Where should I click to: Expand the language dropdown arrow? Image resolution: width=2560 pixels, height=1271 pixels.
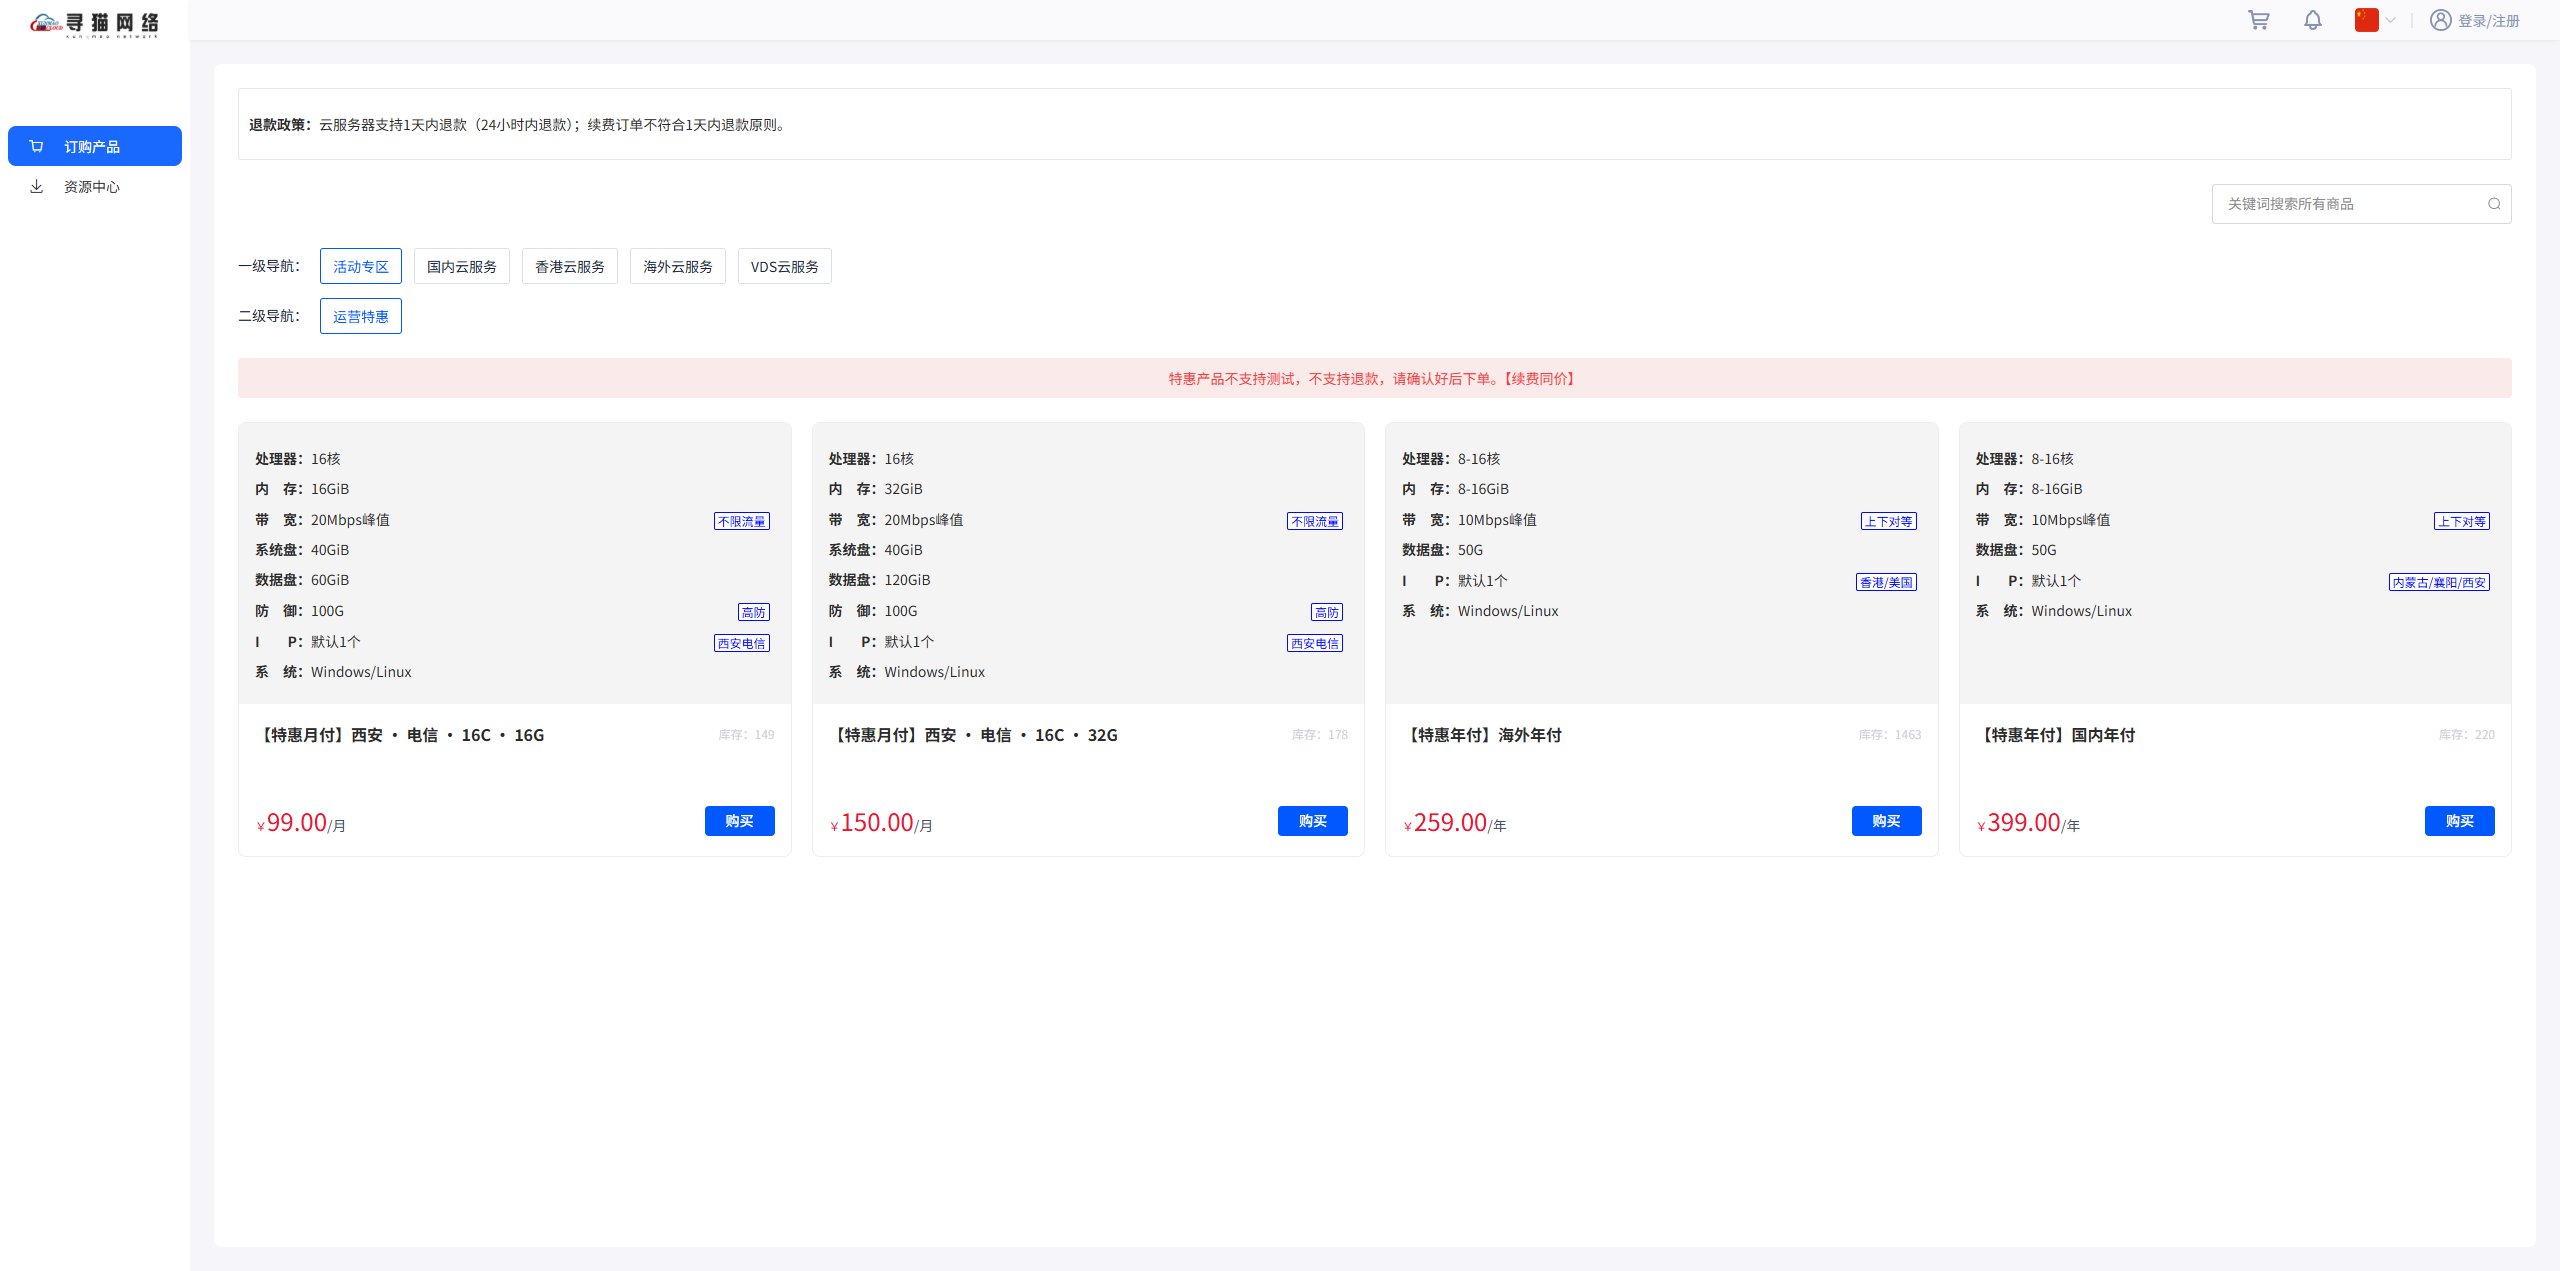(2391, 20)
